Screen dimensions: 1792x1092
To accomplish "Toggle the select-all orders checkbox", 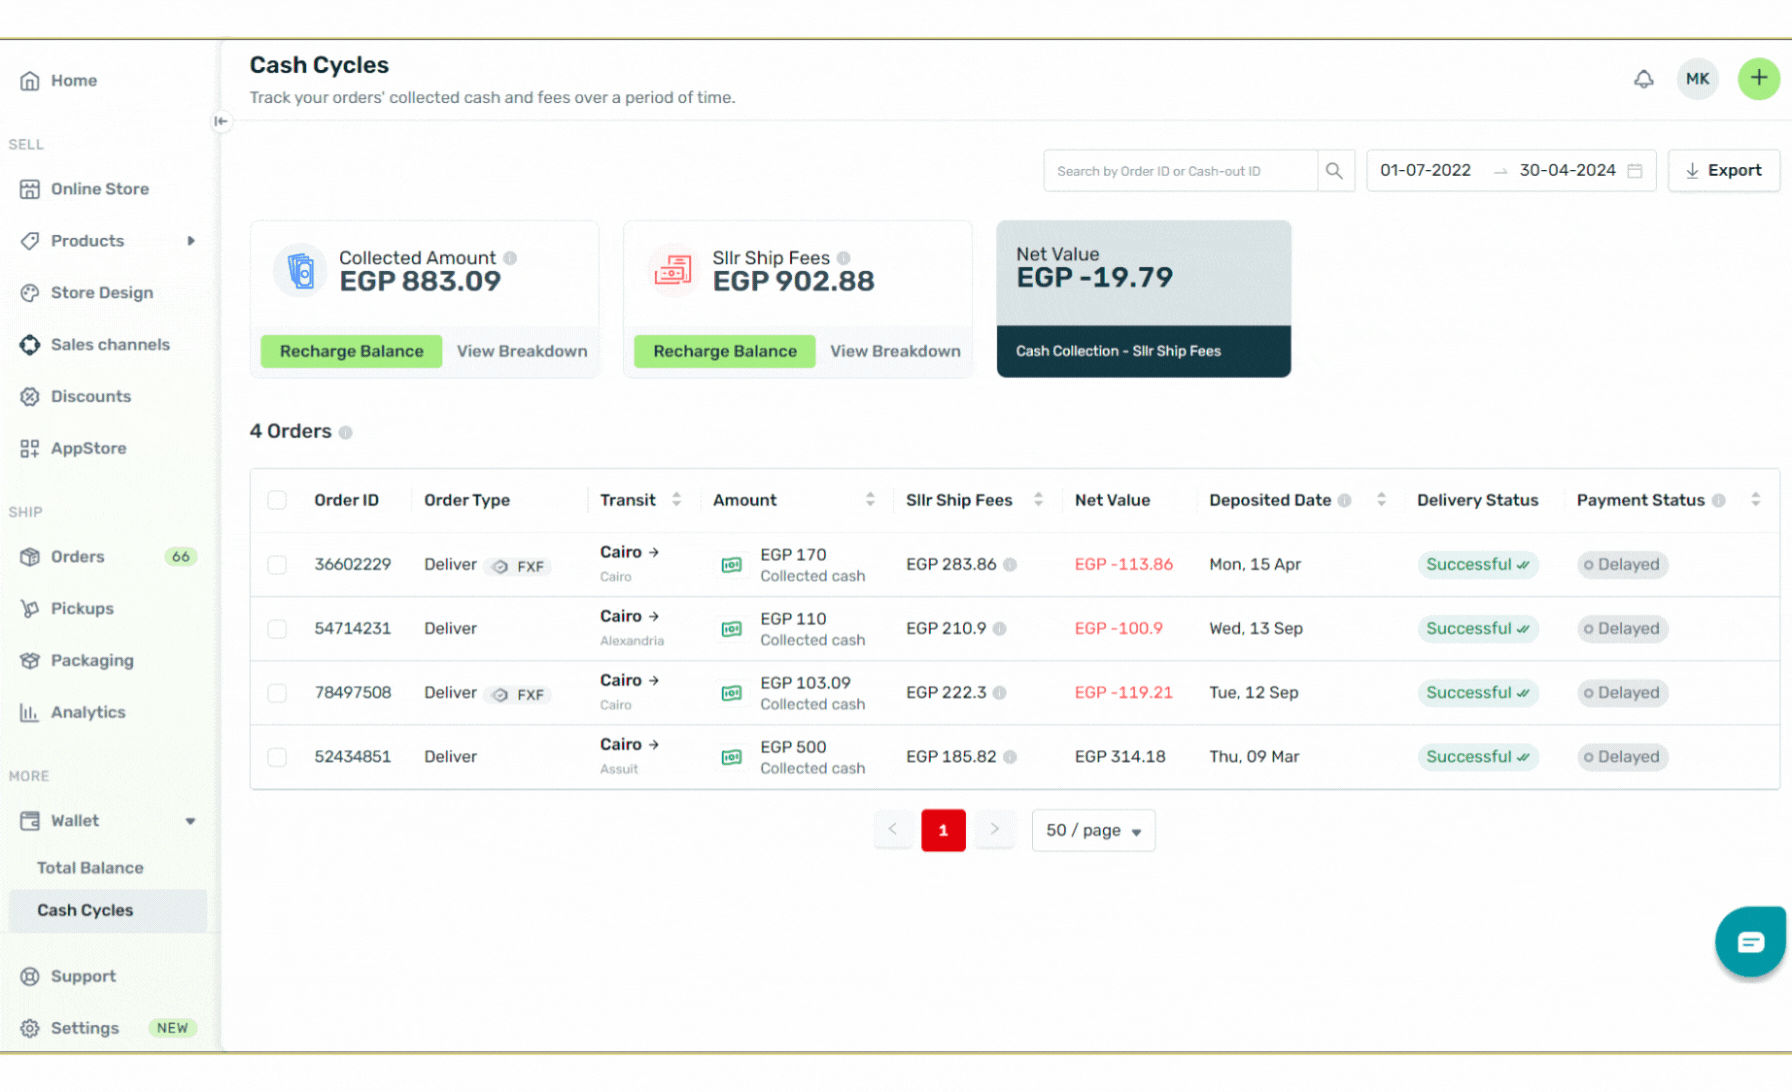I will tap(277, 500).
